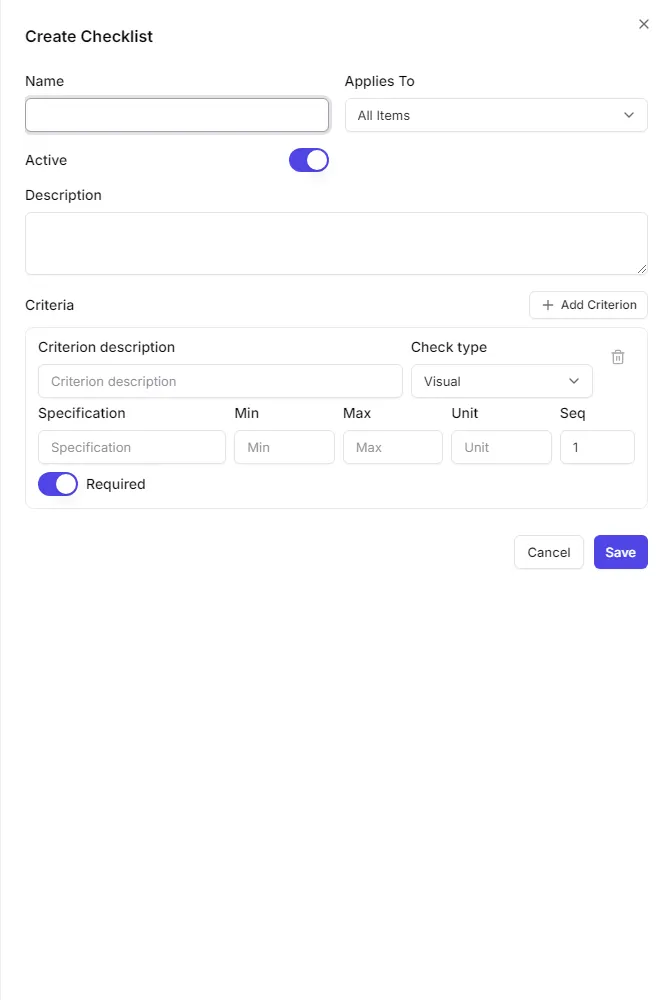Save the checklist
This screenshot has width=672, height=1000.
click(620, 552)
